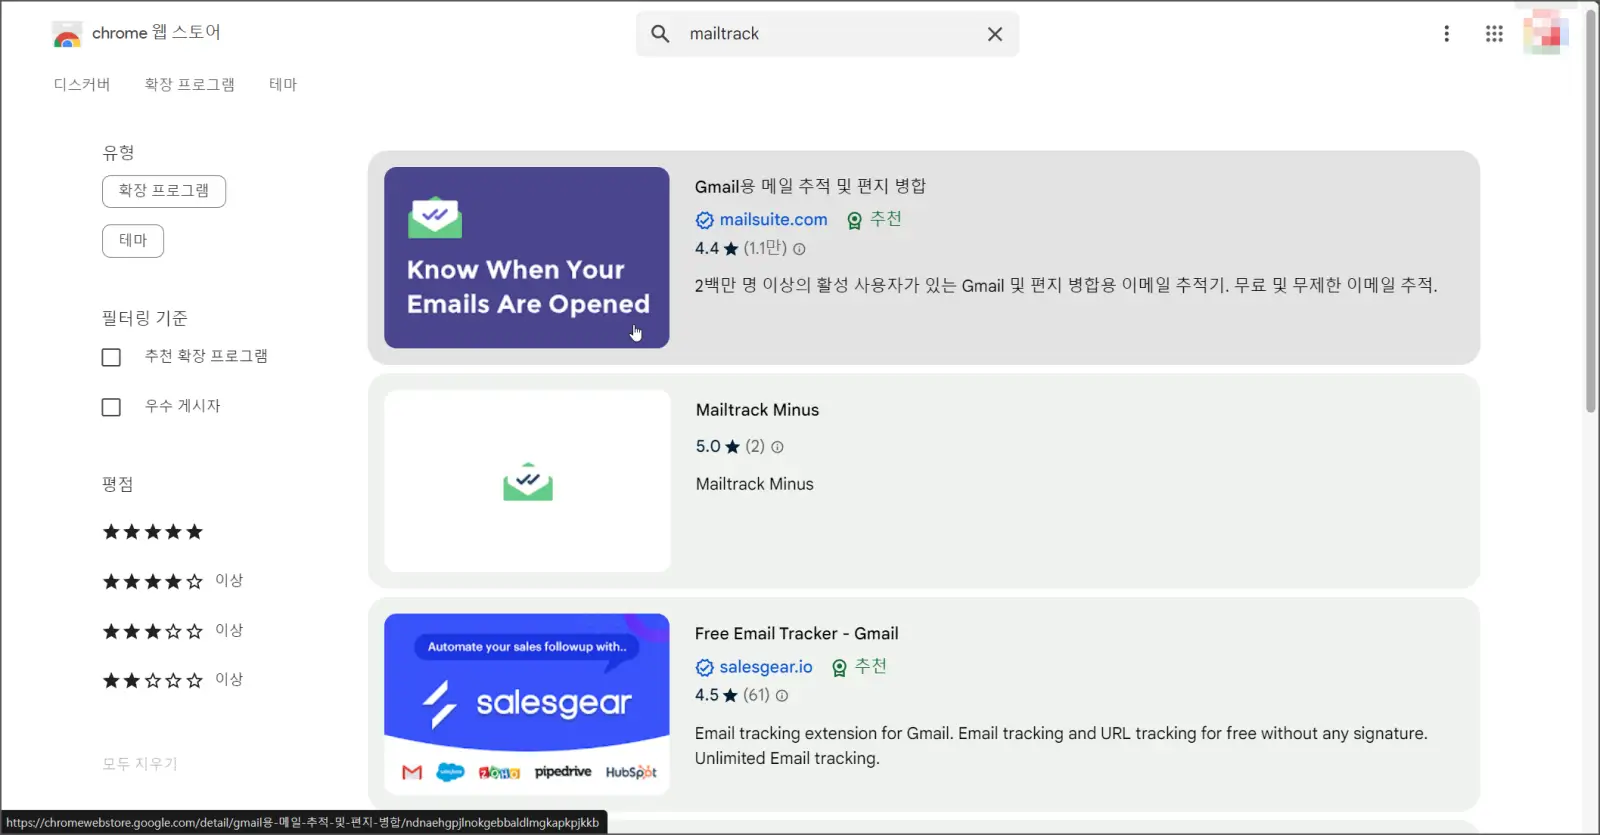This screenshot has width=1600, height=835.
Task: Click the mailsuite.com verified publisher badge
Action: coord(705,220)
